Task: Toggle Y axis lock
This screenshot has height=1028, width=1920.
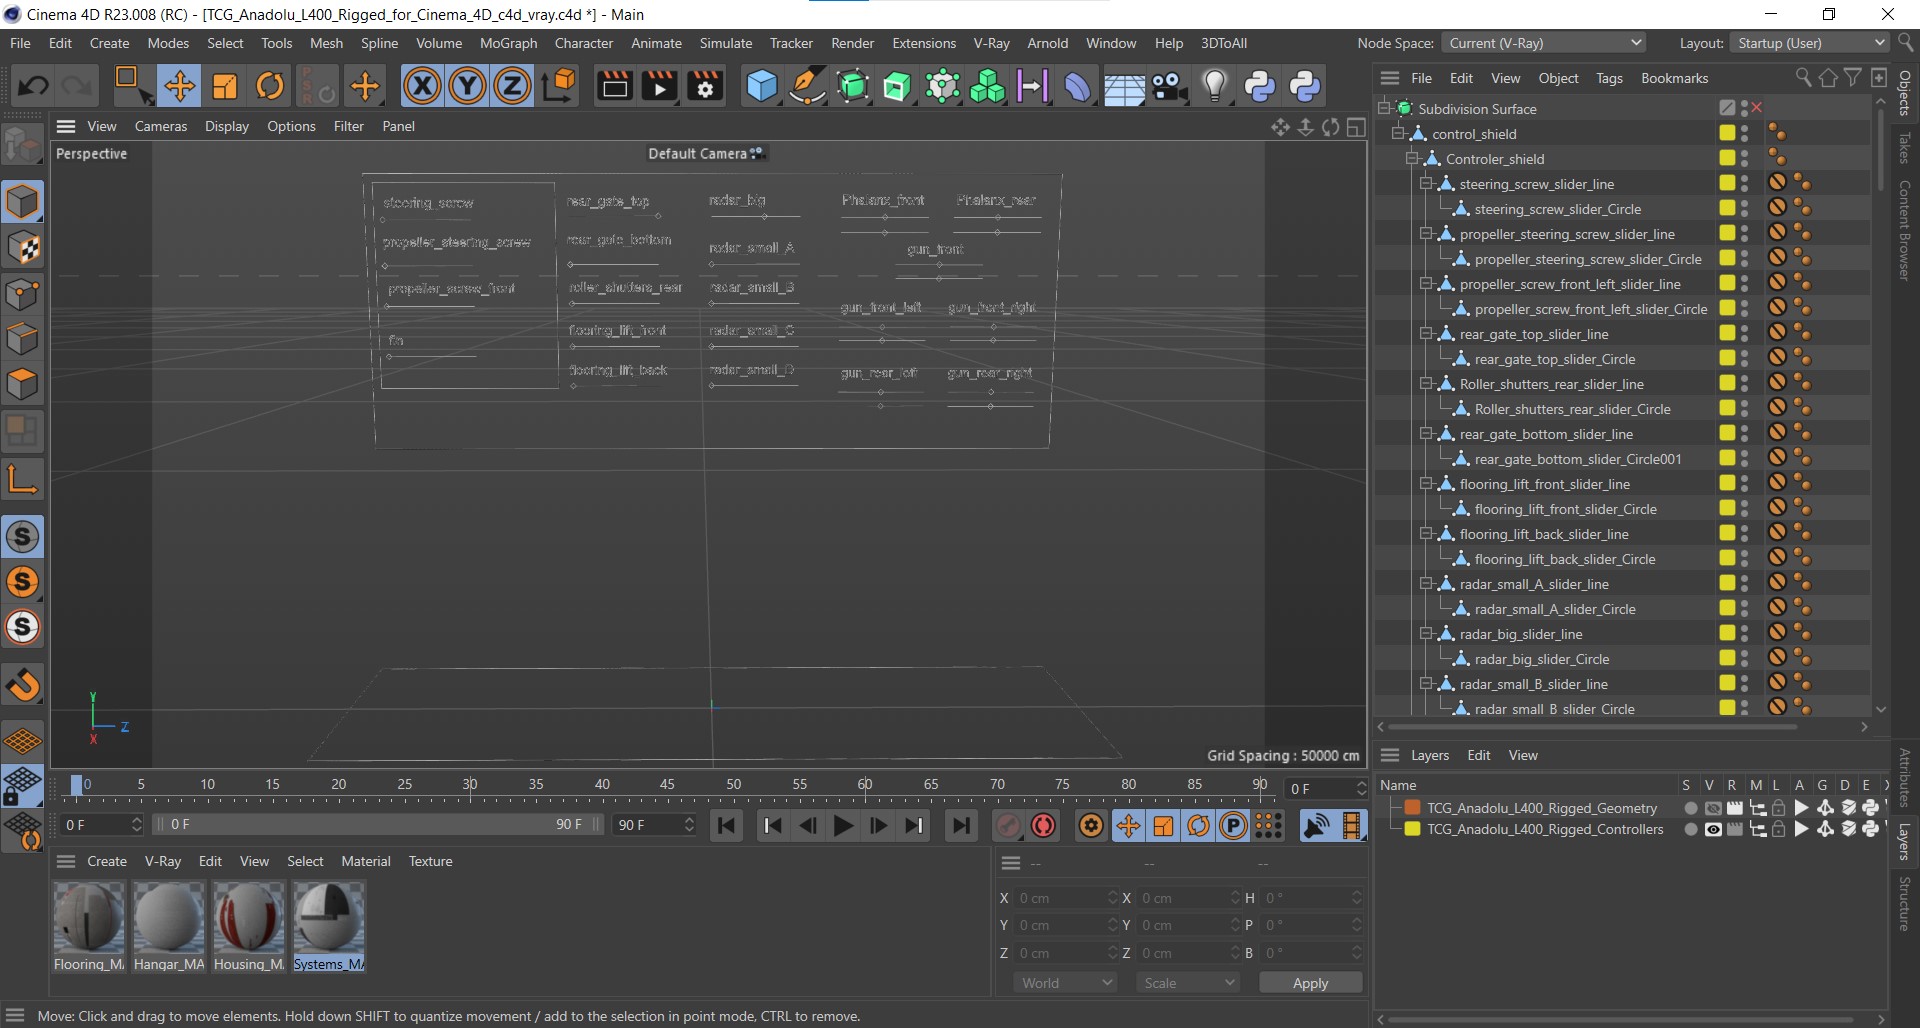Action: (x=467, y=86)
